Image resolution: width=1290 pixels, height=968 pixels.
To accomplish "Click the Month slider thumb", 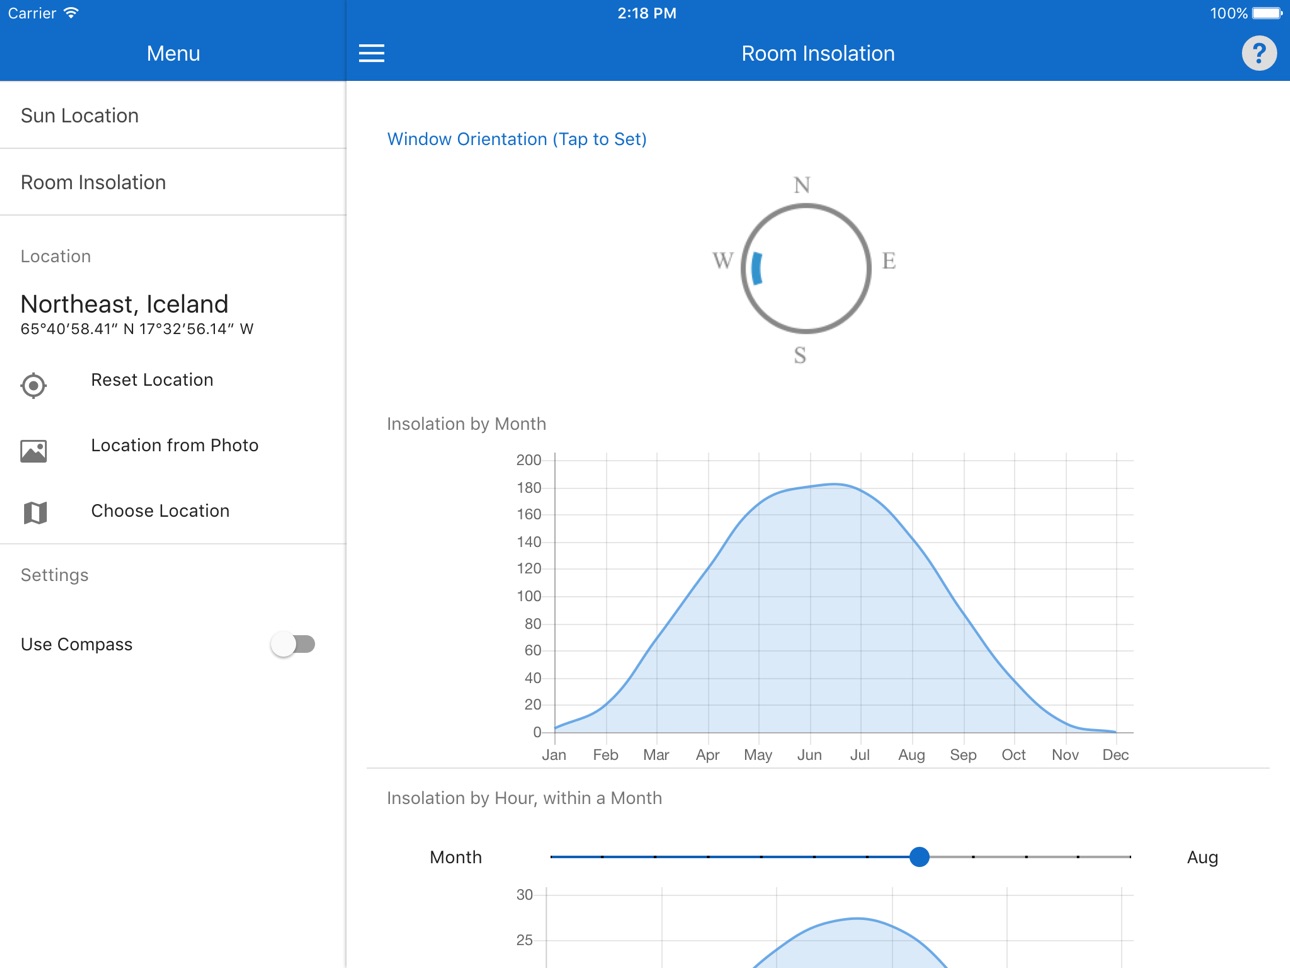I will click(920, 857).
